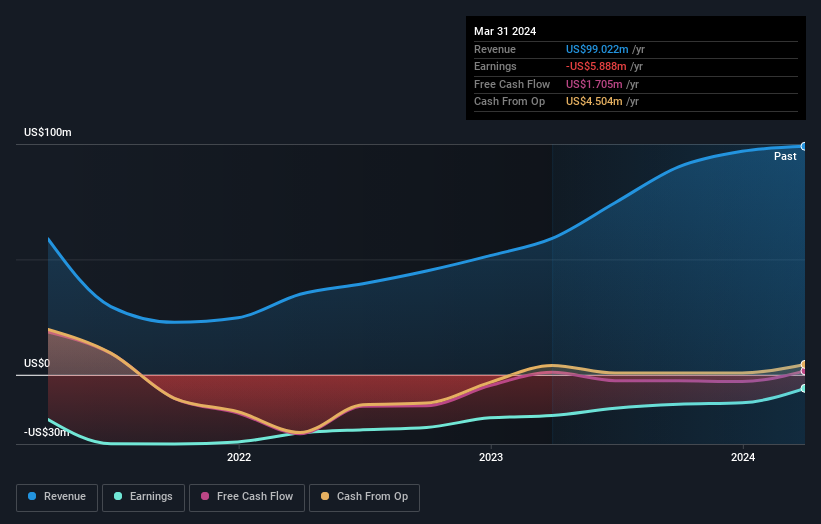Click the US$4.504m cash from op value
The image size is (821, 524).
[x=594, y=102]
